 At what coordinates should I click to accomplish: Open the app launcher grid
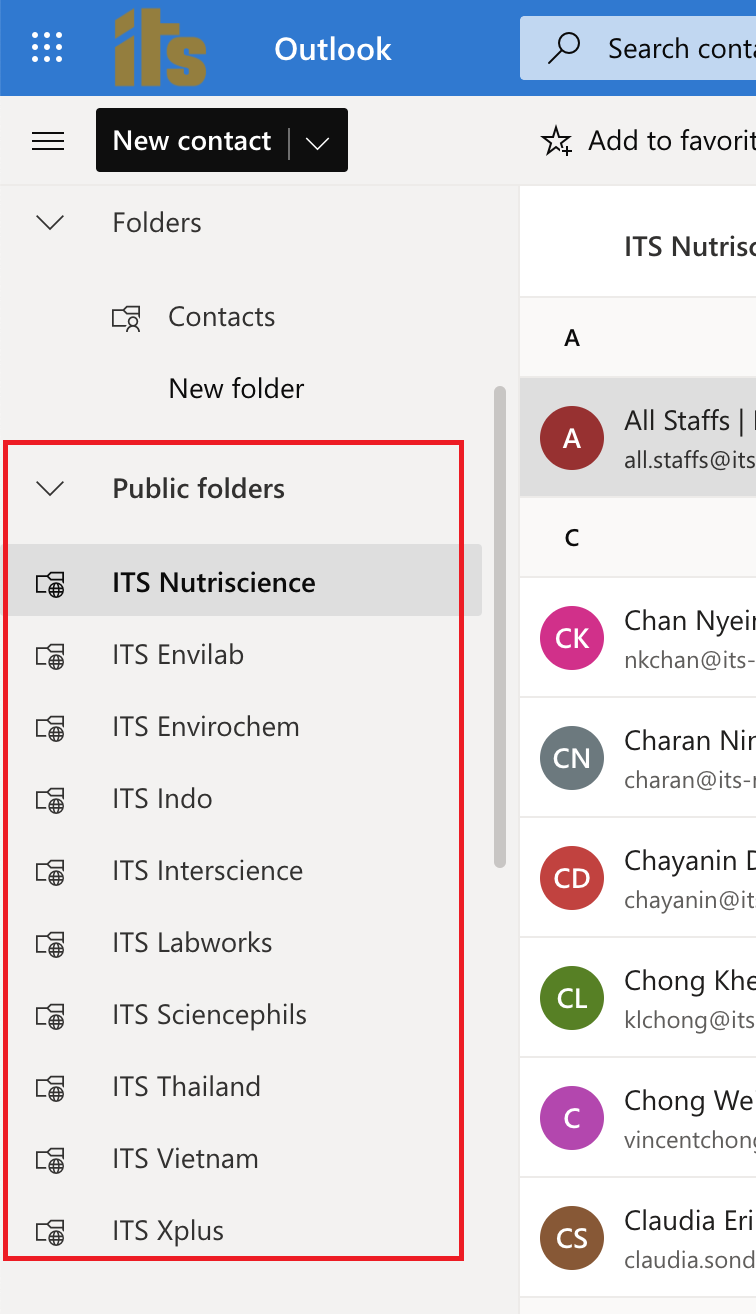tap(47, 47)
